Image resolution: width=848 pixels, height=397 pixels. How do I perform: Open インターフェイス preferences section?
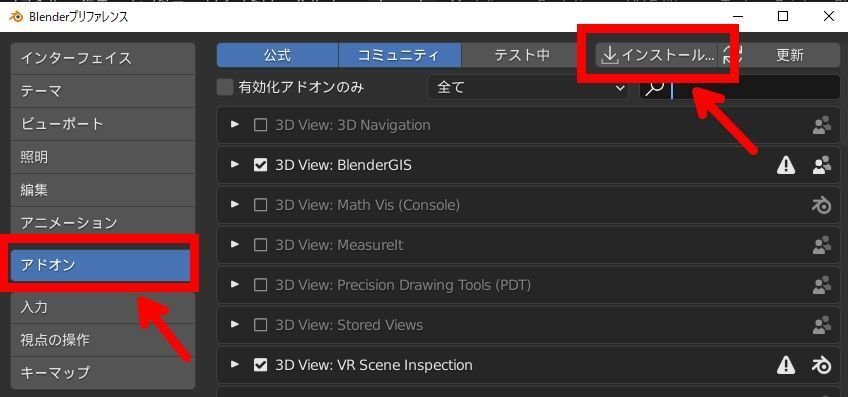(103, 58)
